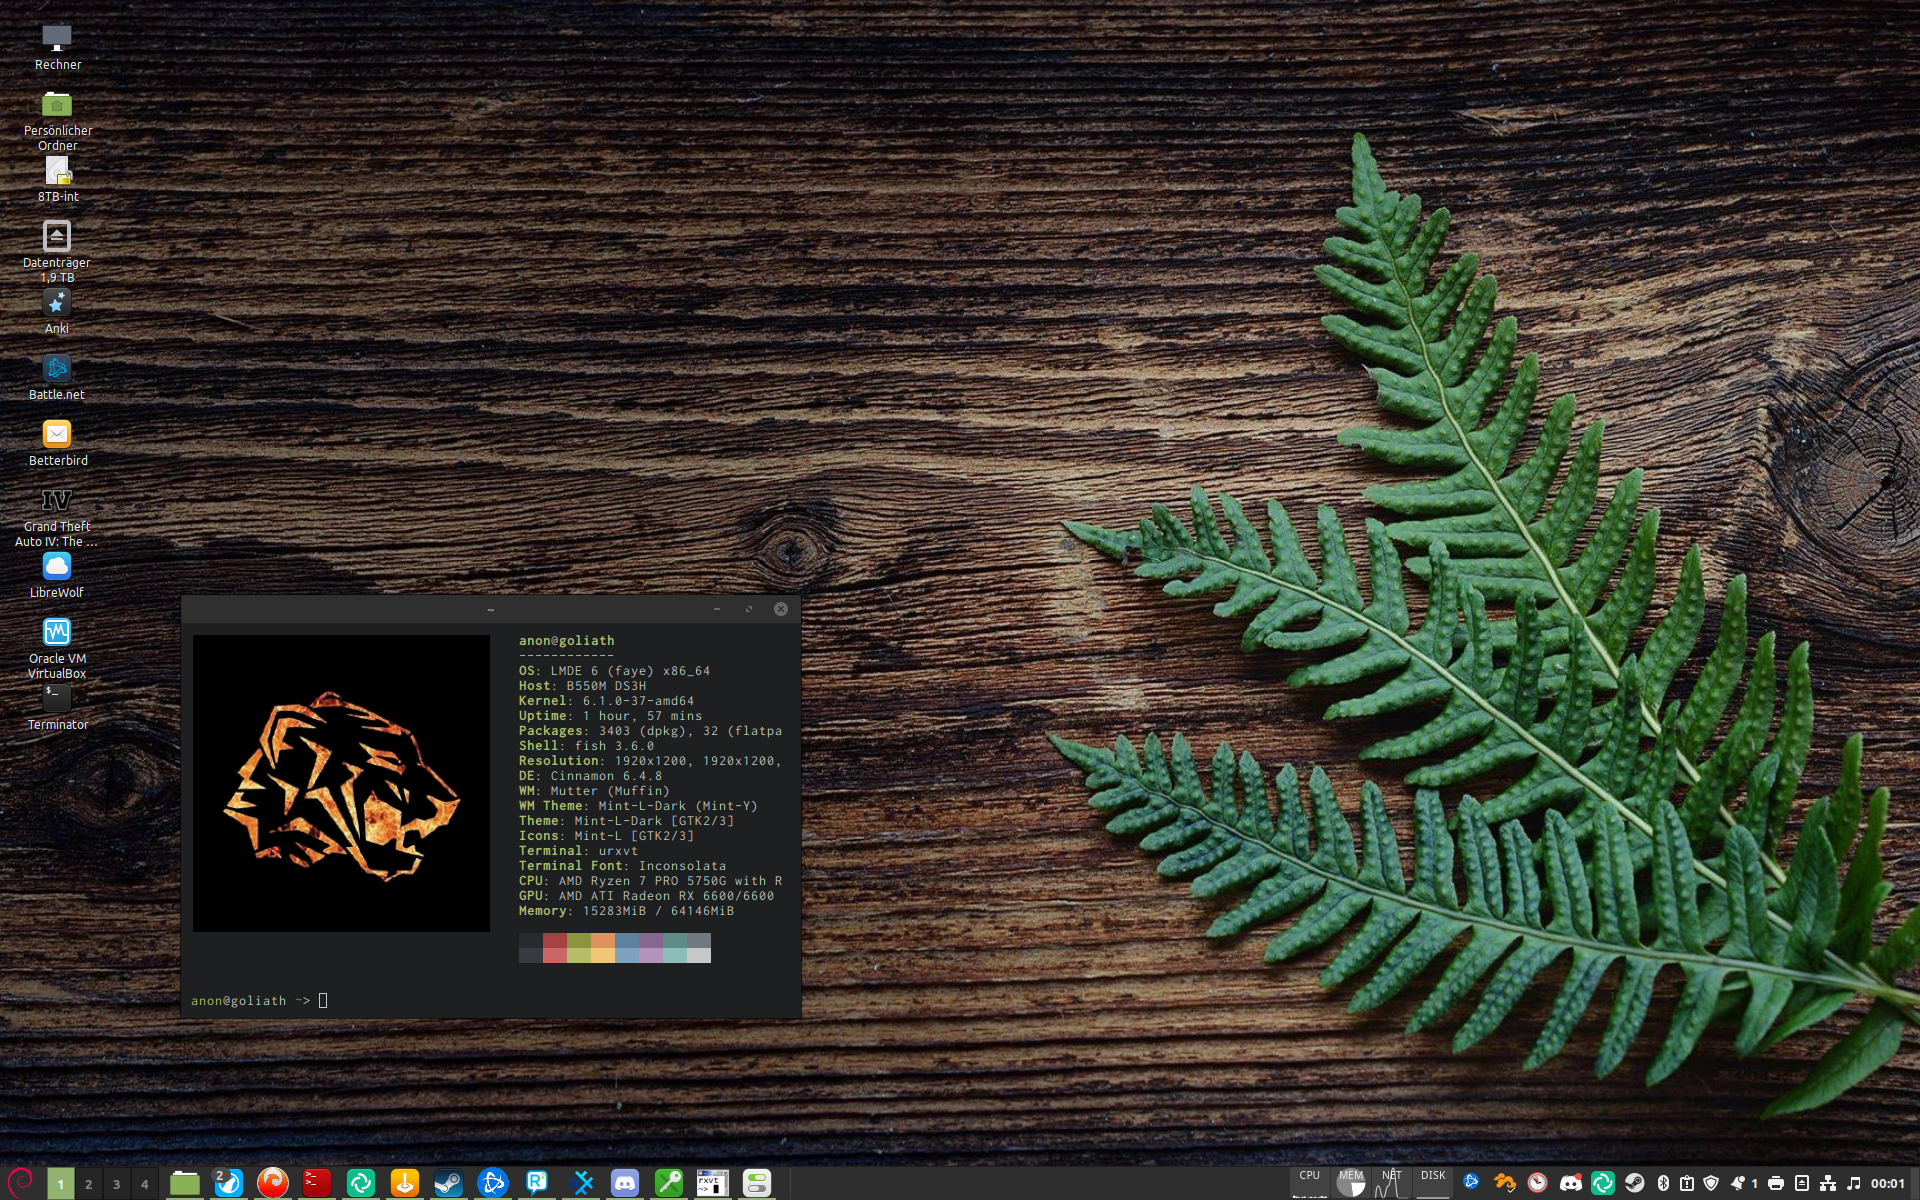Open the removable drives eject applet

click(1802, 1183)
